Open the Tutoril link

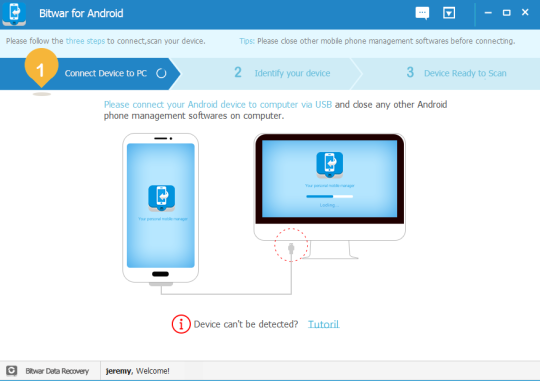coord(323,325)
